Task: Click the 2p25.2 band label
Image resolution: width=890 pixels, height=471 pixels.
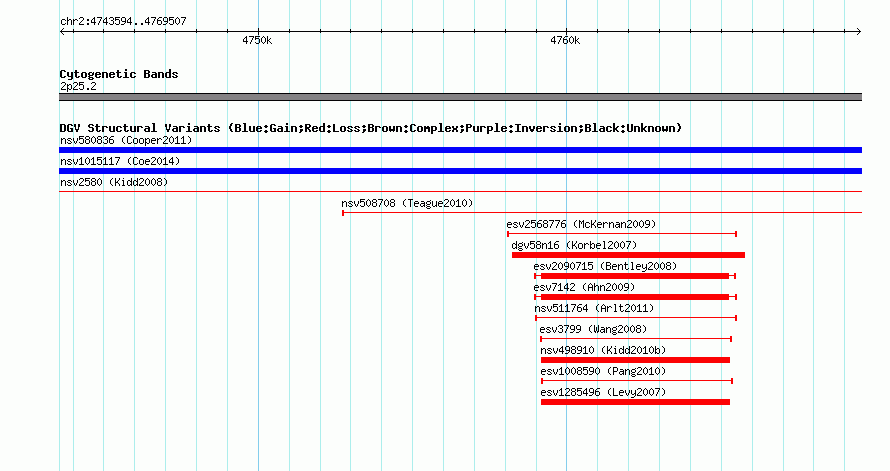Action: click(78, 86)
